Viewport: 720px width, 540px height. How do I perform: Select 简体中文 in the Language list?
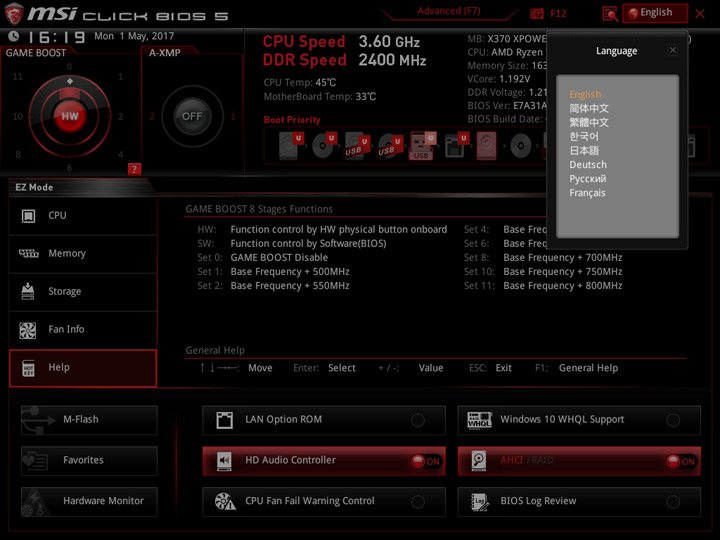589,108
